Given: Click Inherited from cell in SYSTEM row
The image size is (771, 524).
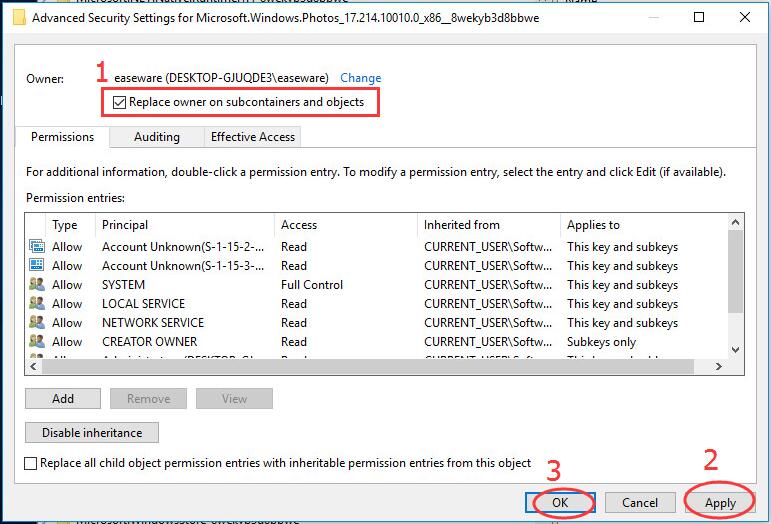Looking at the screenshot, I should click(488, 285).
